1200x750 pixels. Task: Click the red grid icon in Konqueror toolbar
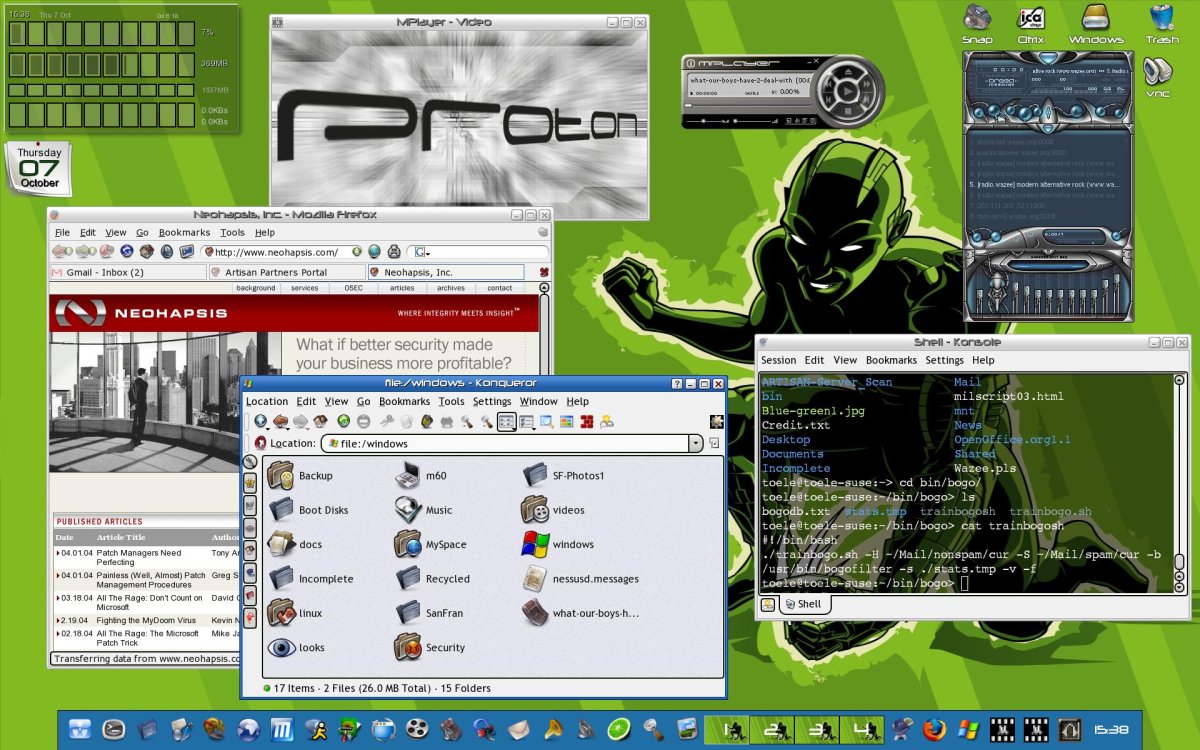586,421
